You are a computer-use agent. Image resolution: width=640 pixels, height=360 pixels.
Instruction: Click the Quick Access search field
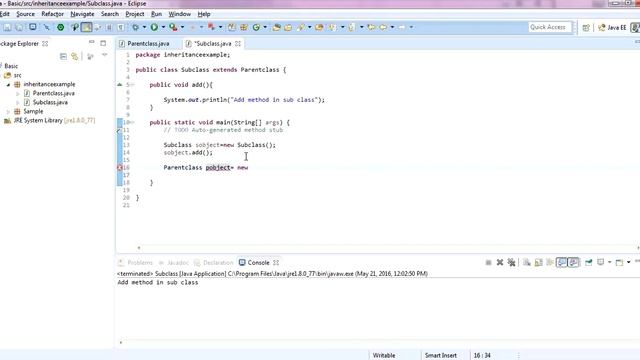[549, 27]
